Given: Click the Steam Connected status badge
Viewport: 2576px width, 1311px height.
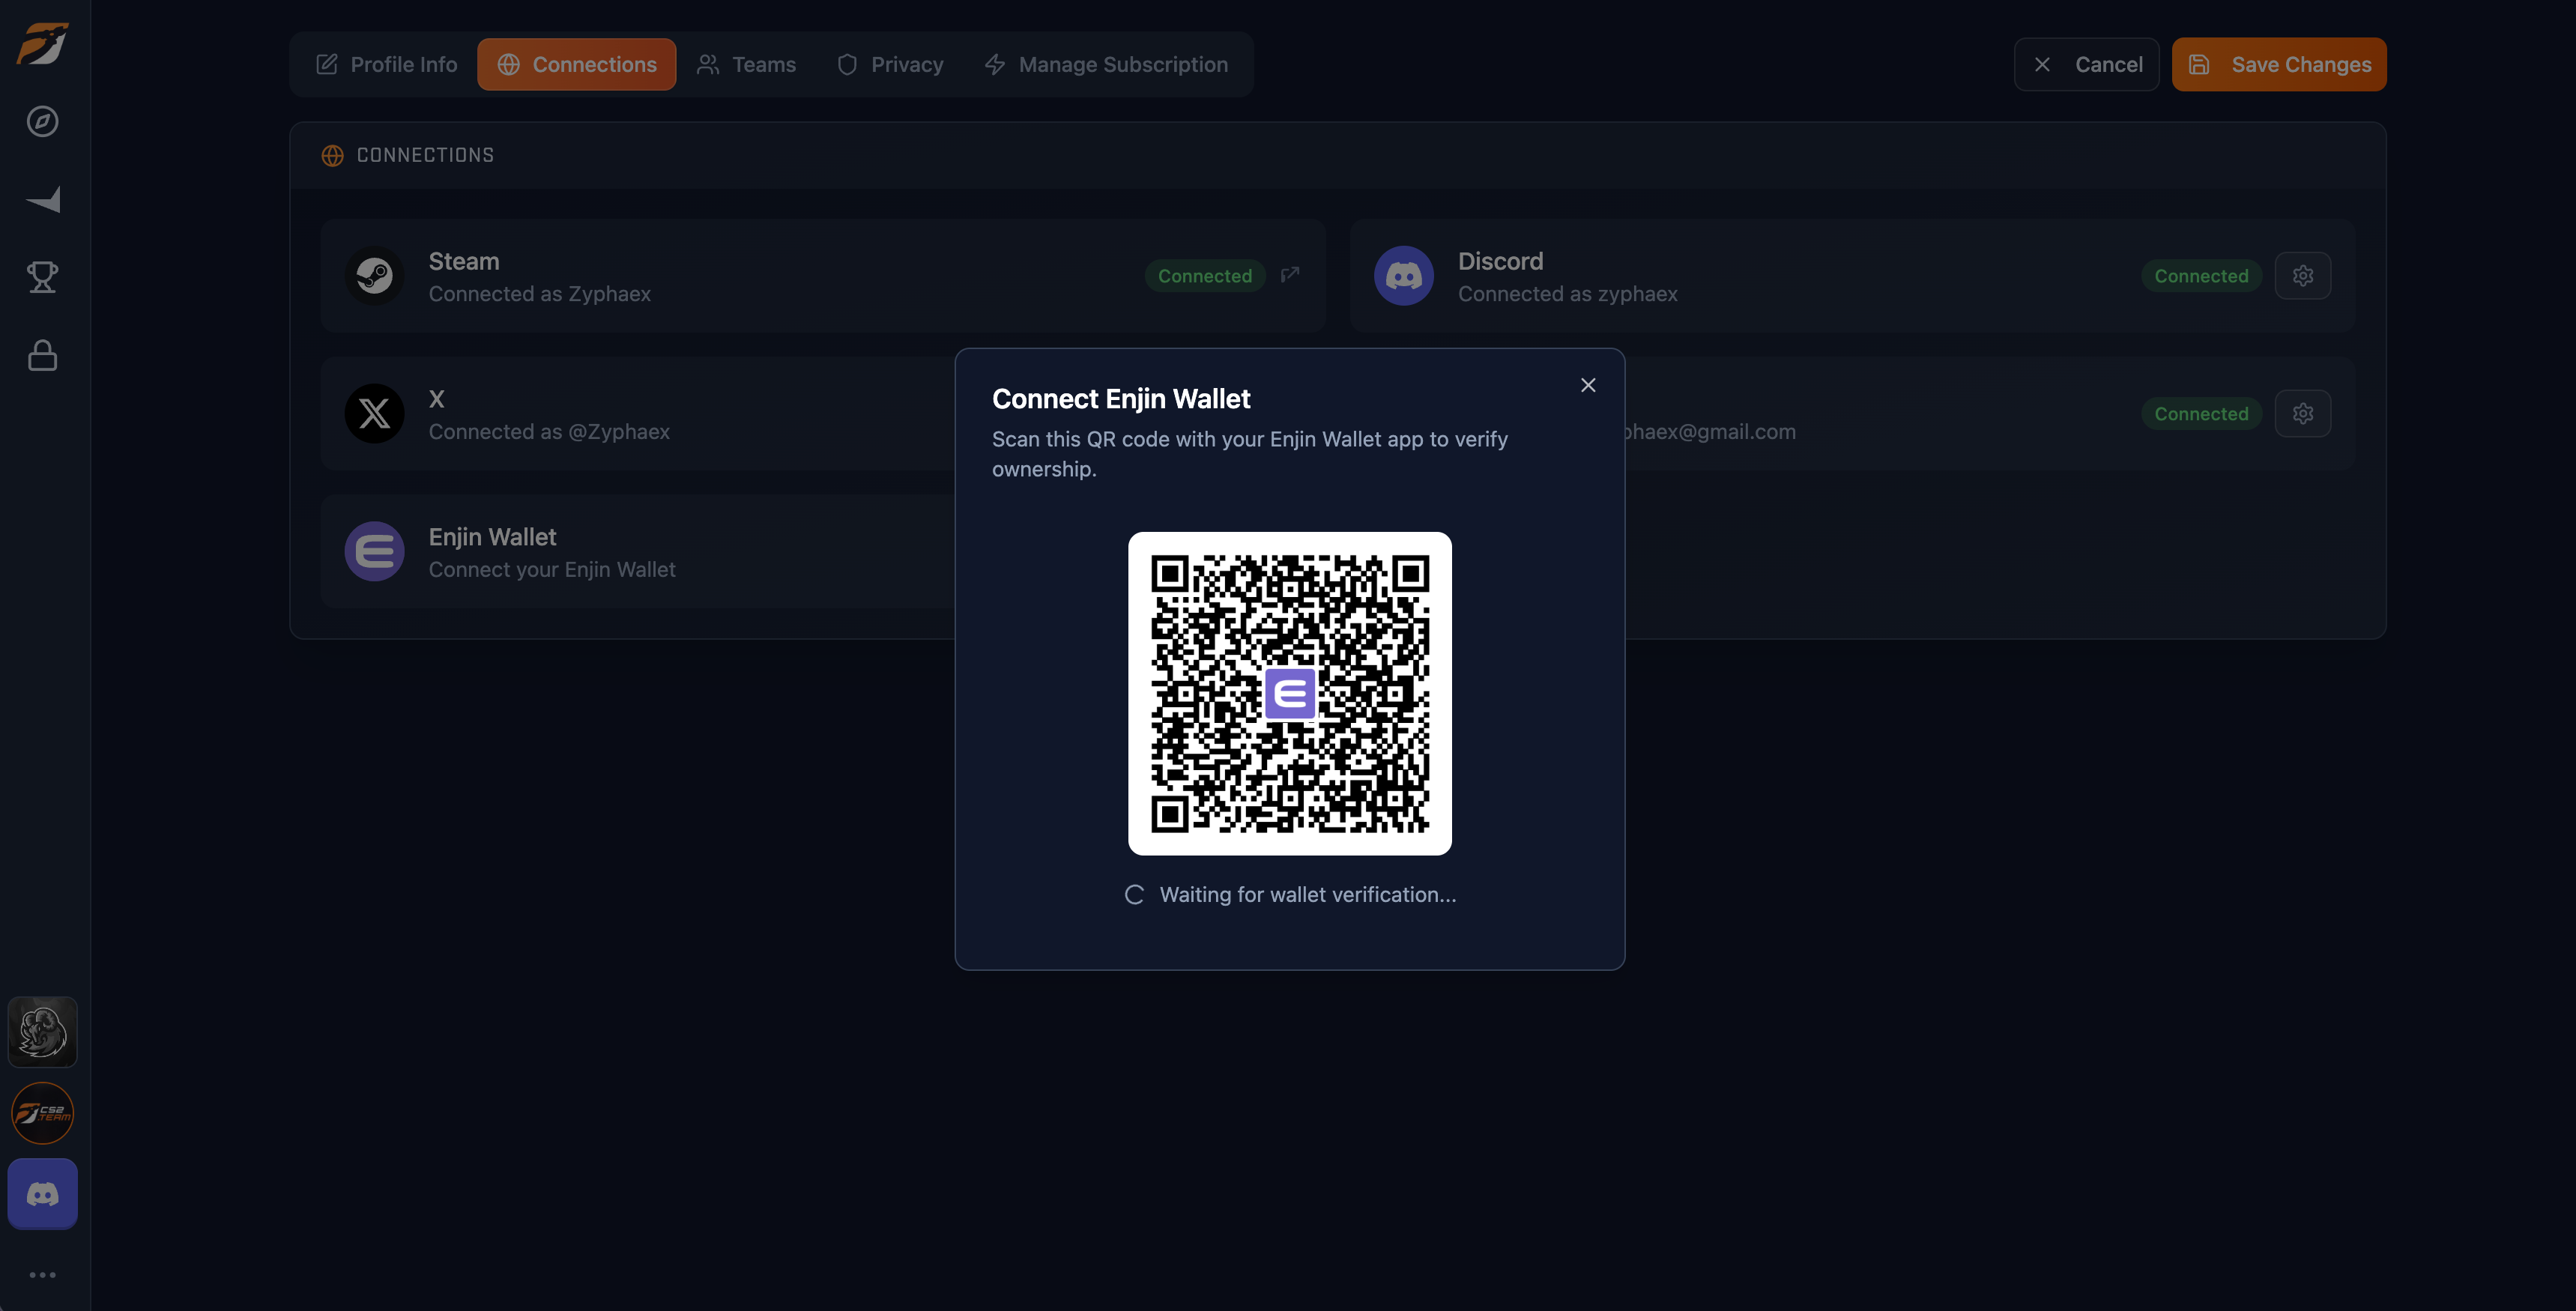Looking at the screenshot, I should pos(1205,276).
